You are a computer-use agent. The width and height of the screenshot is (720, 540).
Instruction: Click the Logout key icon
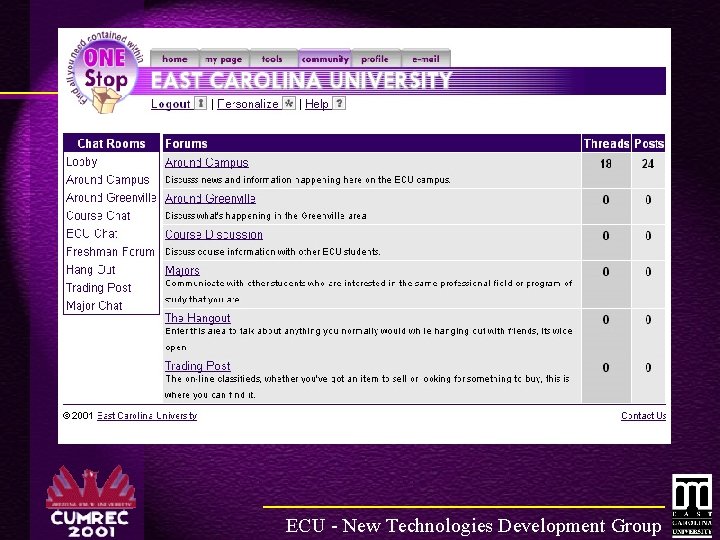201,103
